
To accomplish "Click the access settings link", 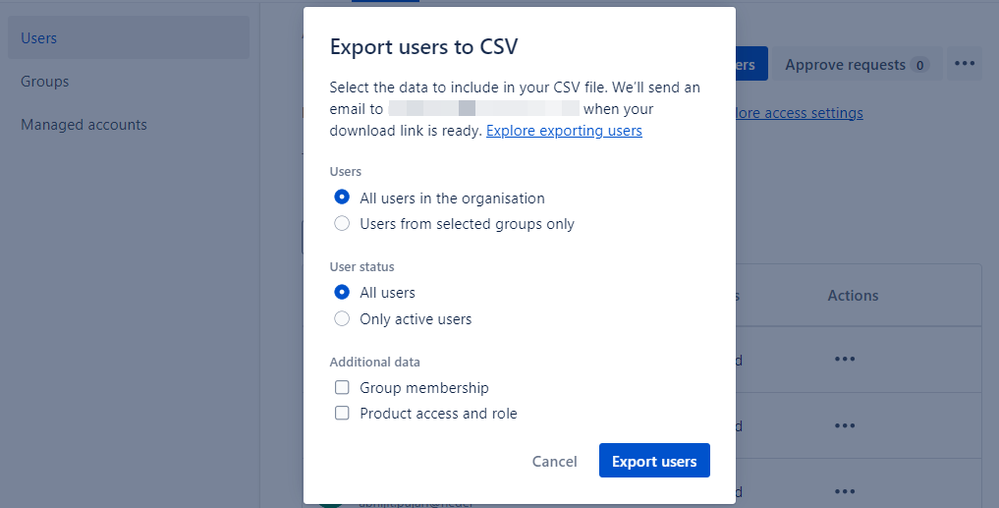I will 800,113.
